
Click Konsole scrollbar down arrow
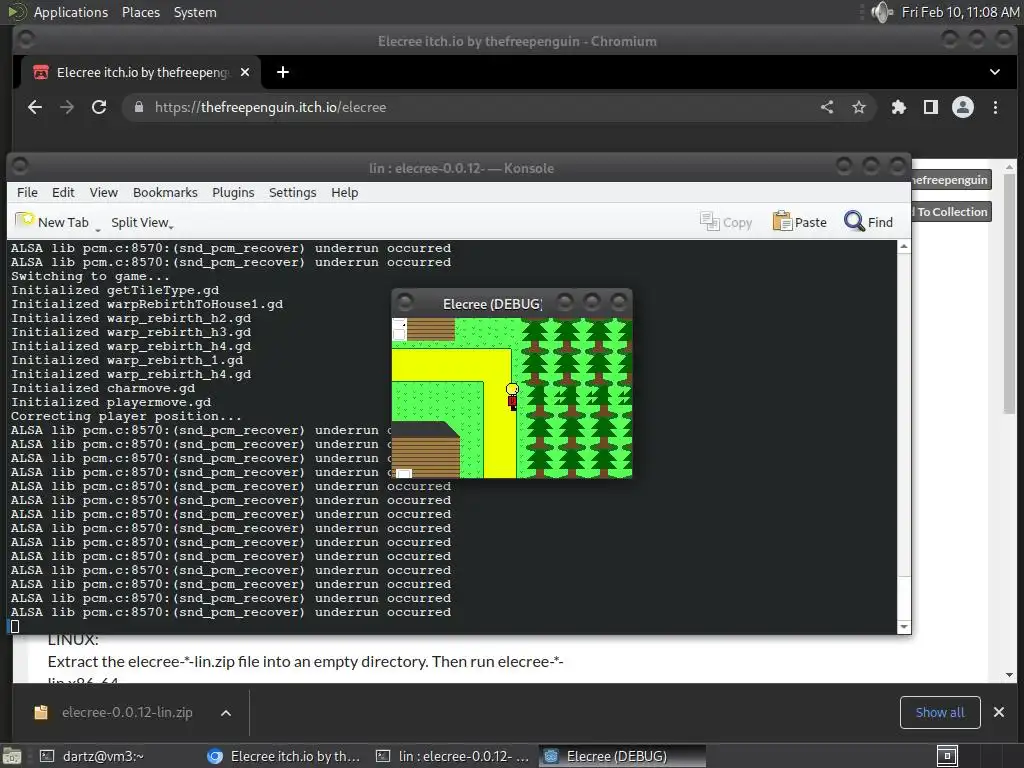coord(904,627)
